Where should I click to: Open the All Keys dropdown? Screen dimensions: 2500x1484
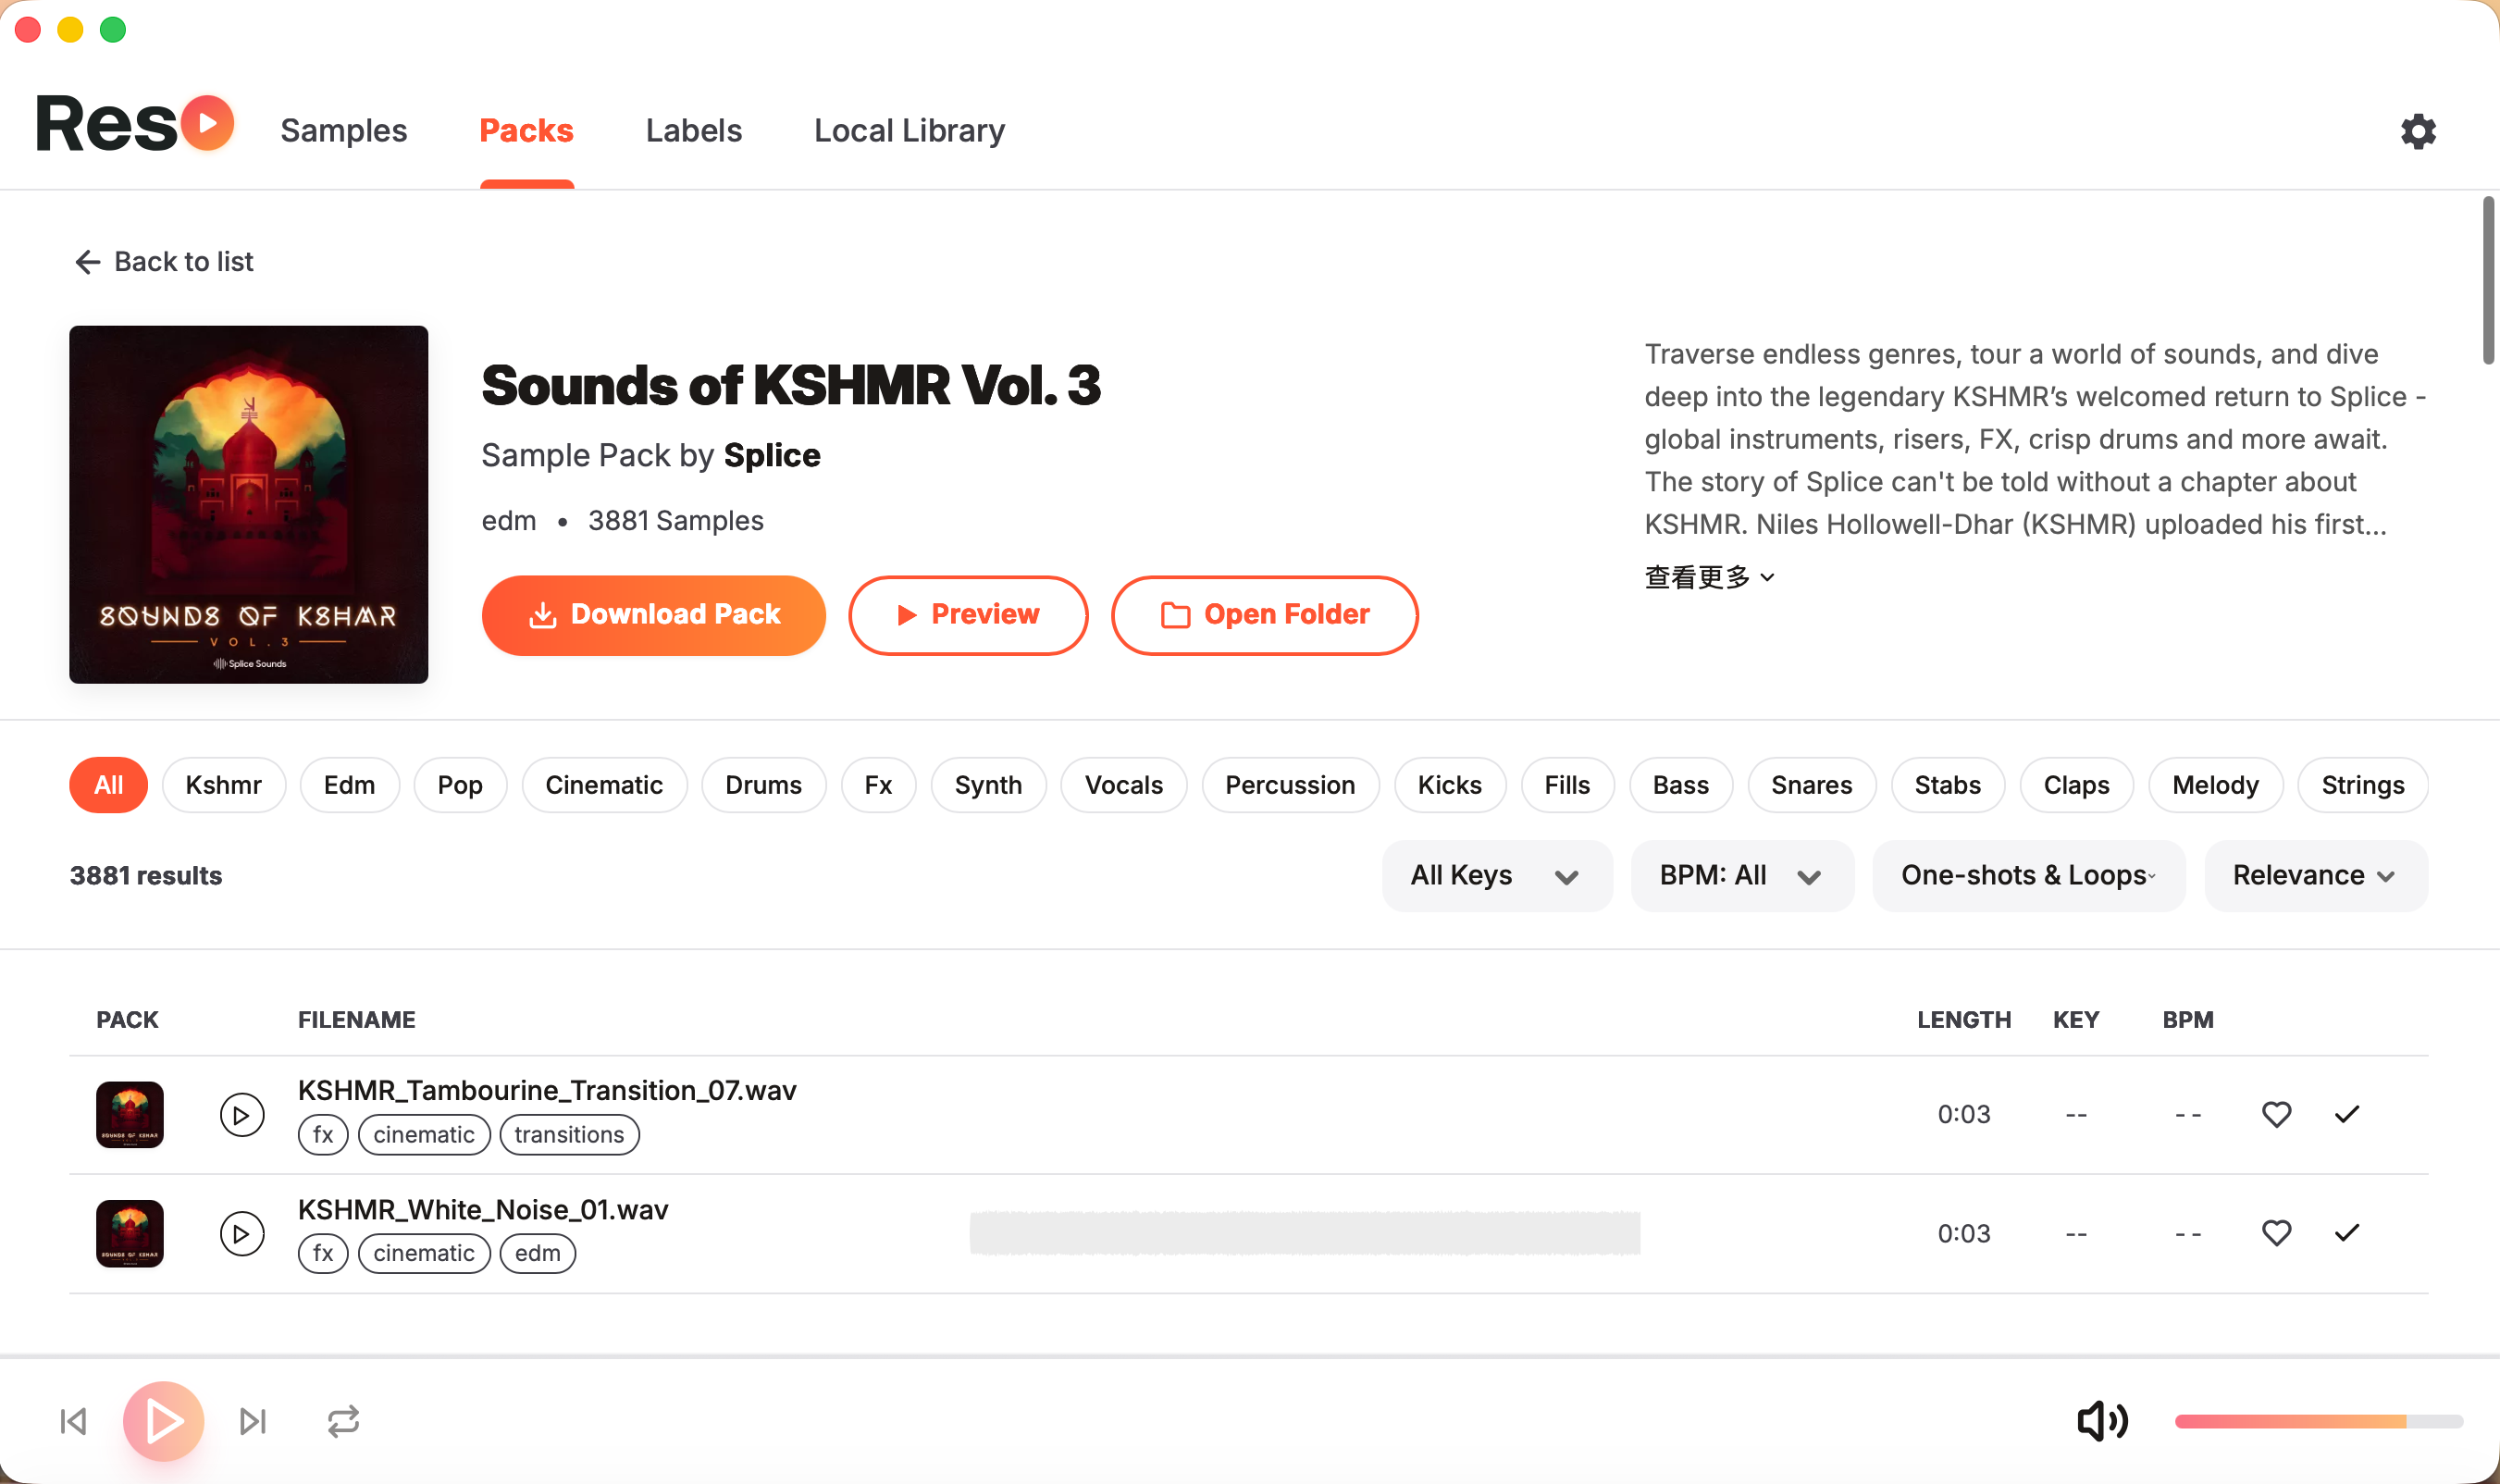pyautogui.click(x=1496, y=876)
